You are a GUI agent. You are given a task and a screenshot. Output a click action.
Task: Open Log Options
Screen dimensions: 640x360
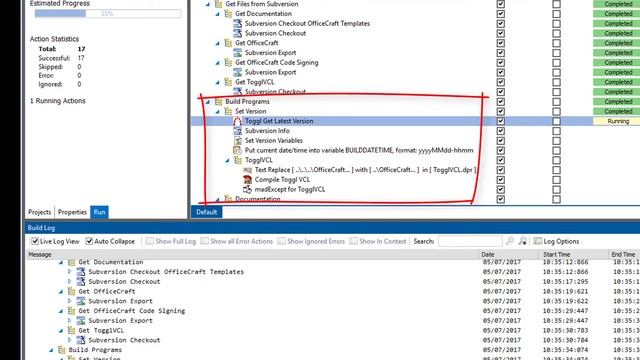[557, 241]
